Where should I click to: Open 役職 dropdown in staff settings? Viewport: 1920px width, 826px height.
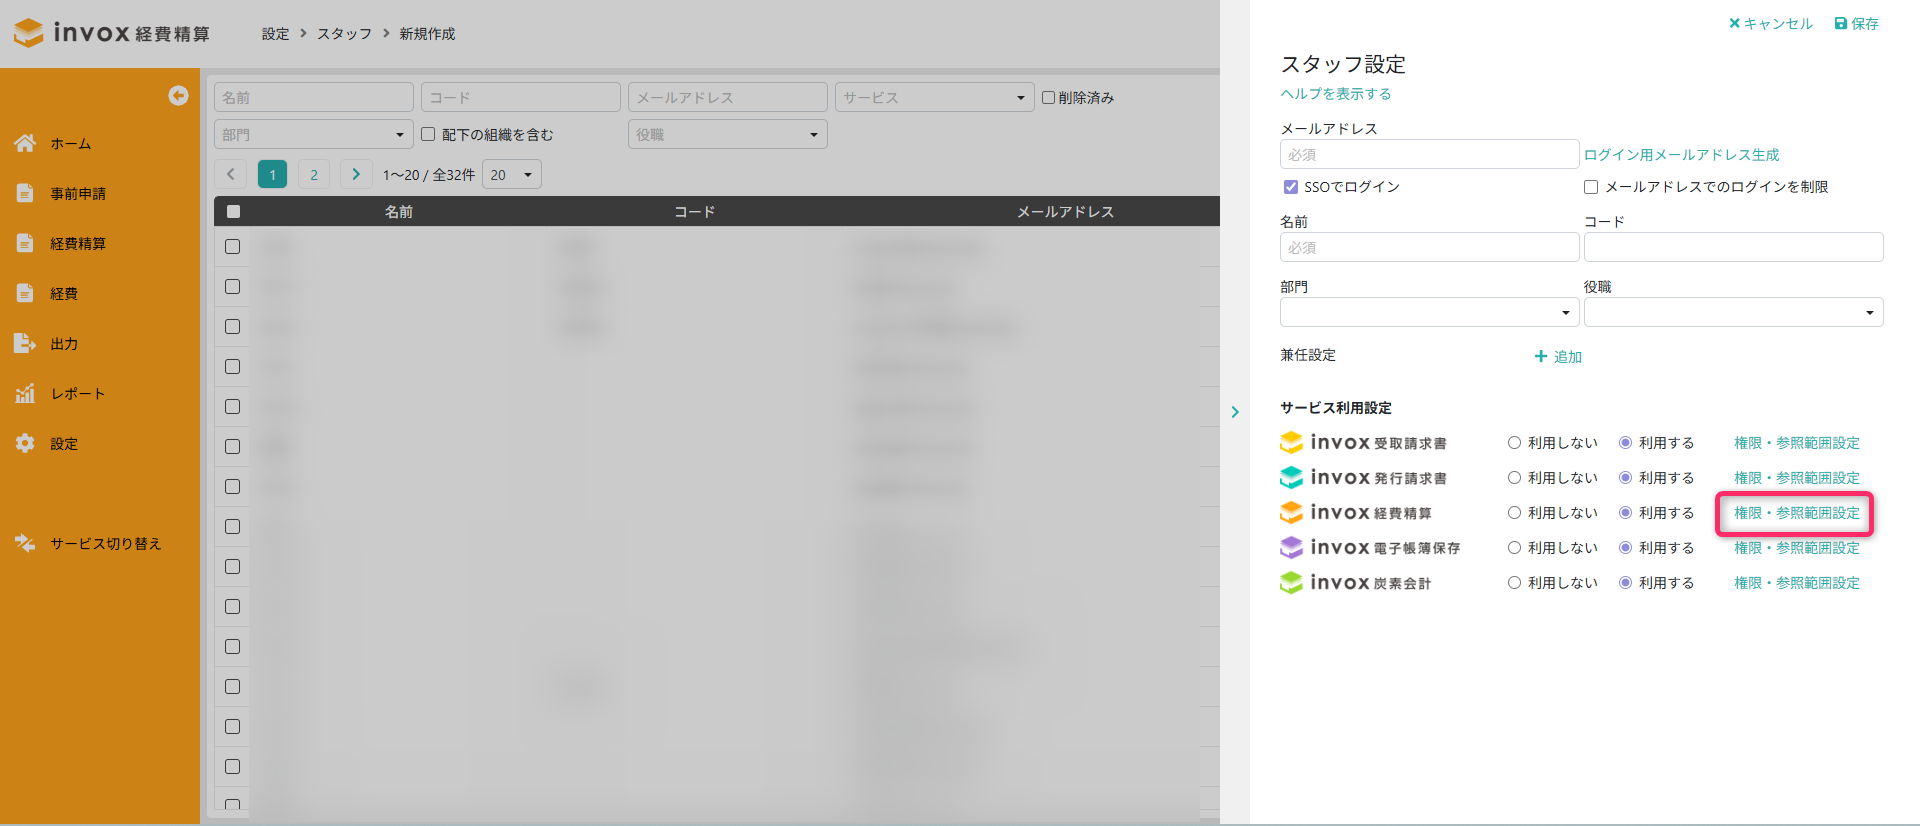click(x=1733, y=312)
